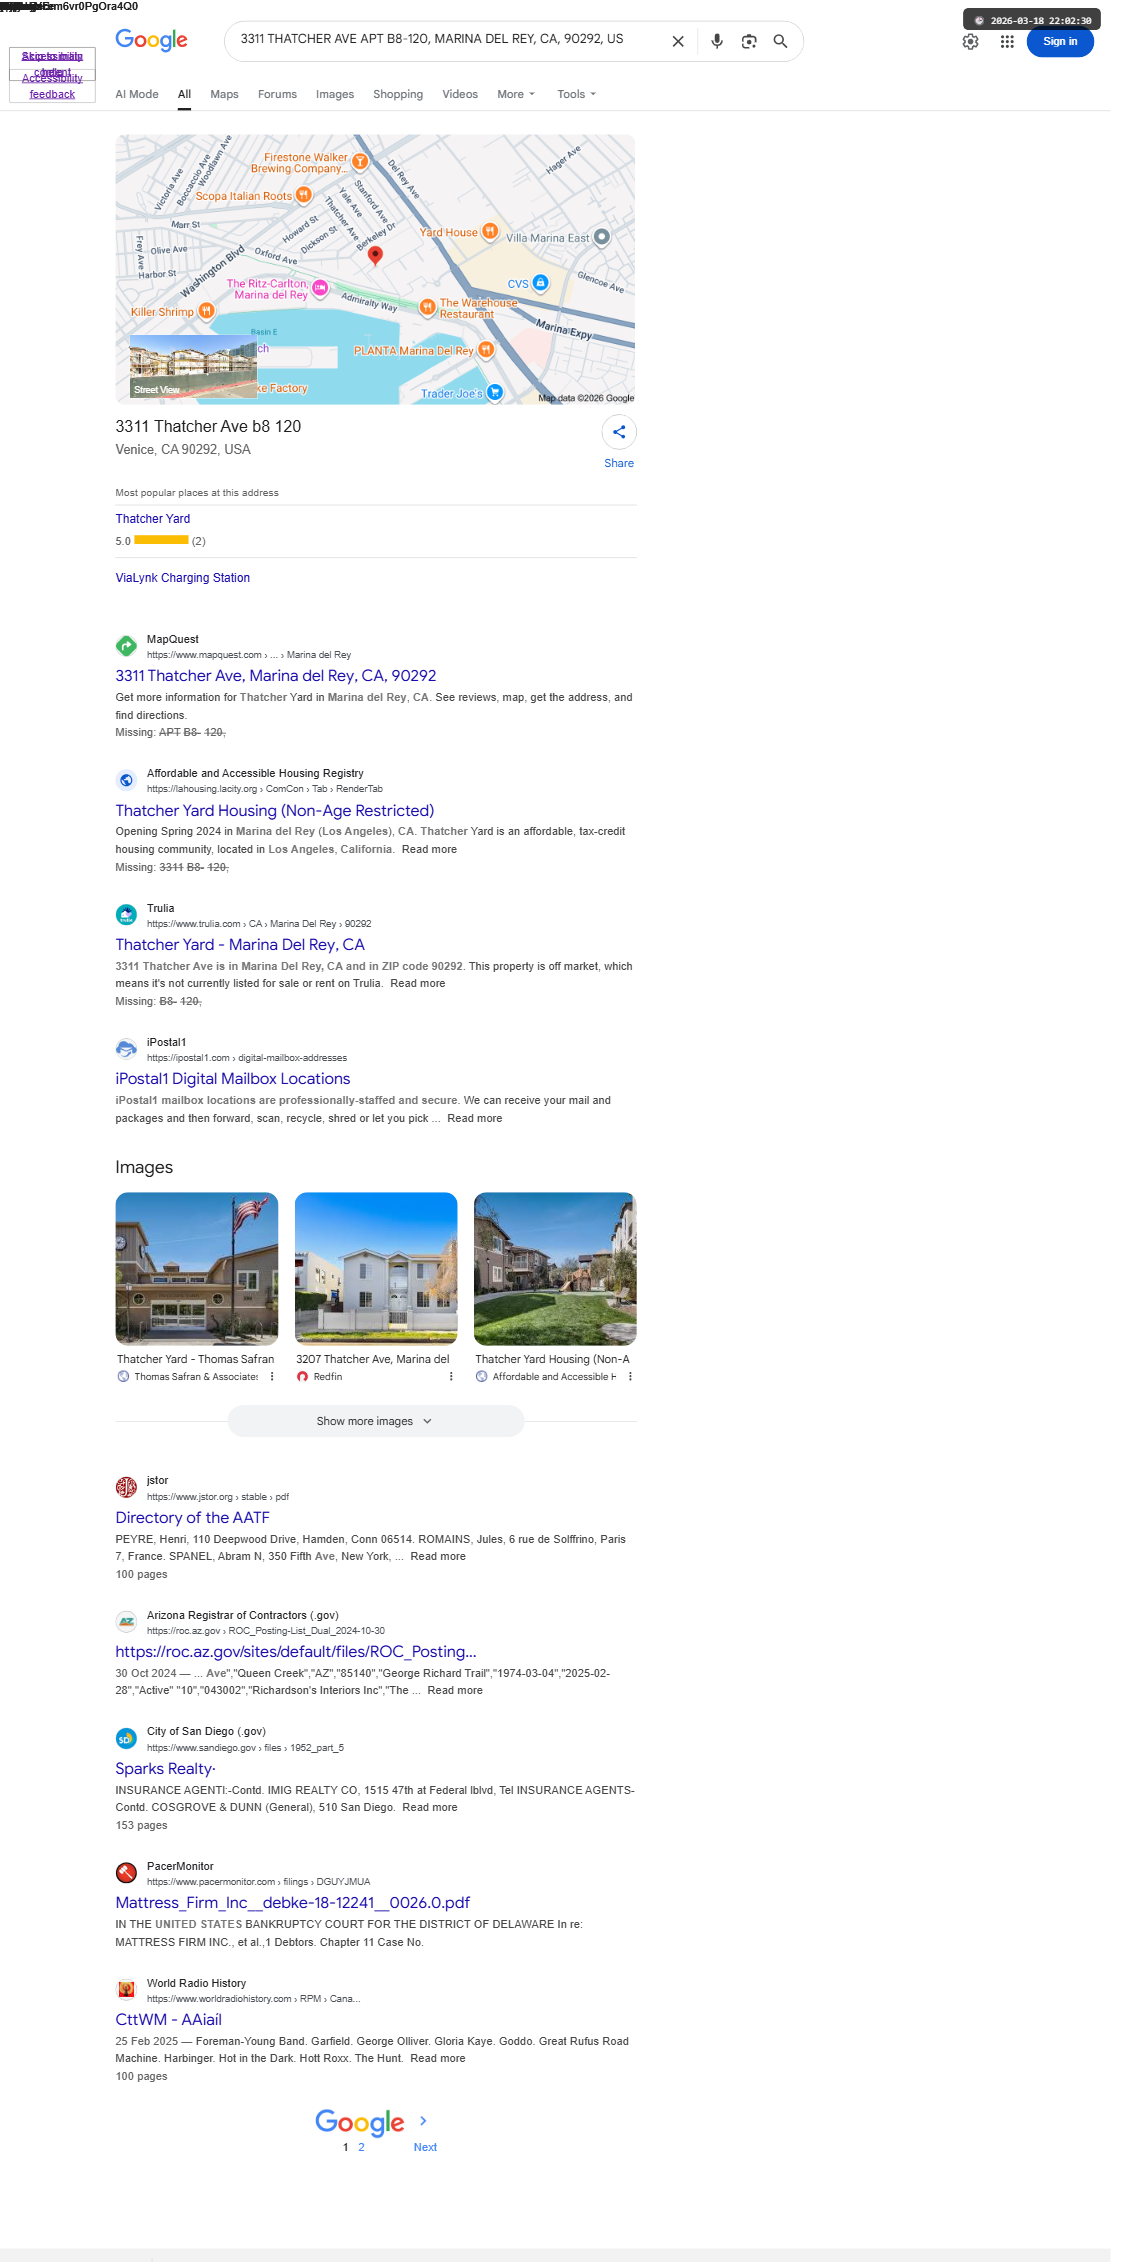The width and height of the screenshot is (1124, 2262).
Task: Open options menu for Thomas Safran image
Action: [272, 1377]
